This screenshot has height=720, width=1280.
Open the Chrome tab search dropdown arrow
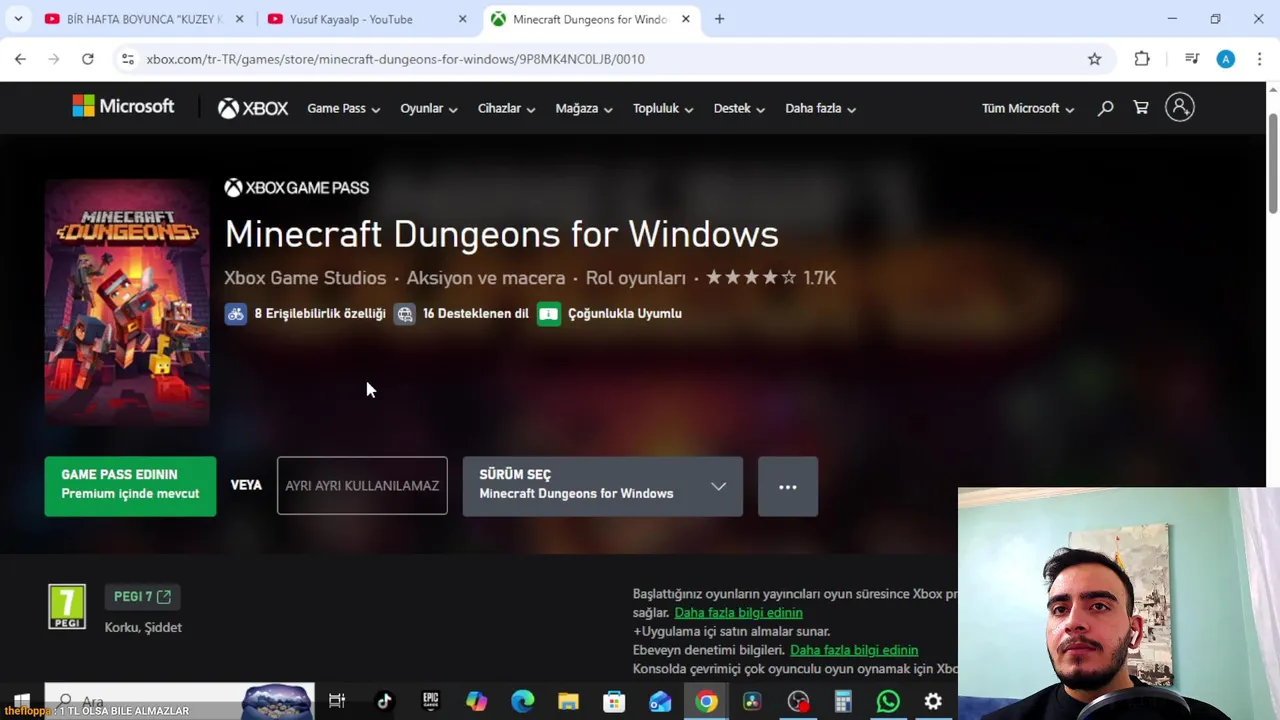pos(18,19)
